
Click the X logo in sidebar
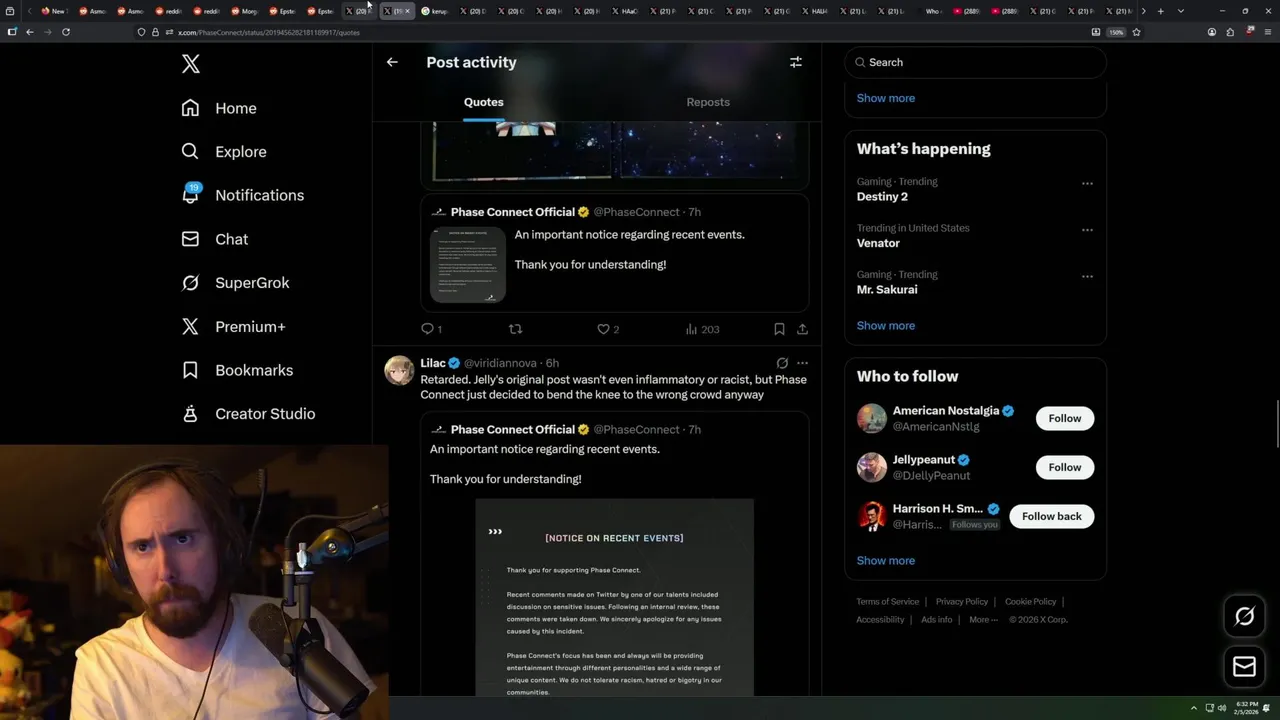click(191, 64)
